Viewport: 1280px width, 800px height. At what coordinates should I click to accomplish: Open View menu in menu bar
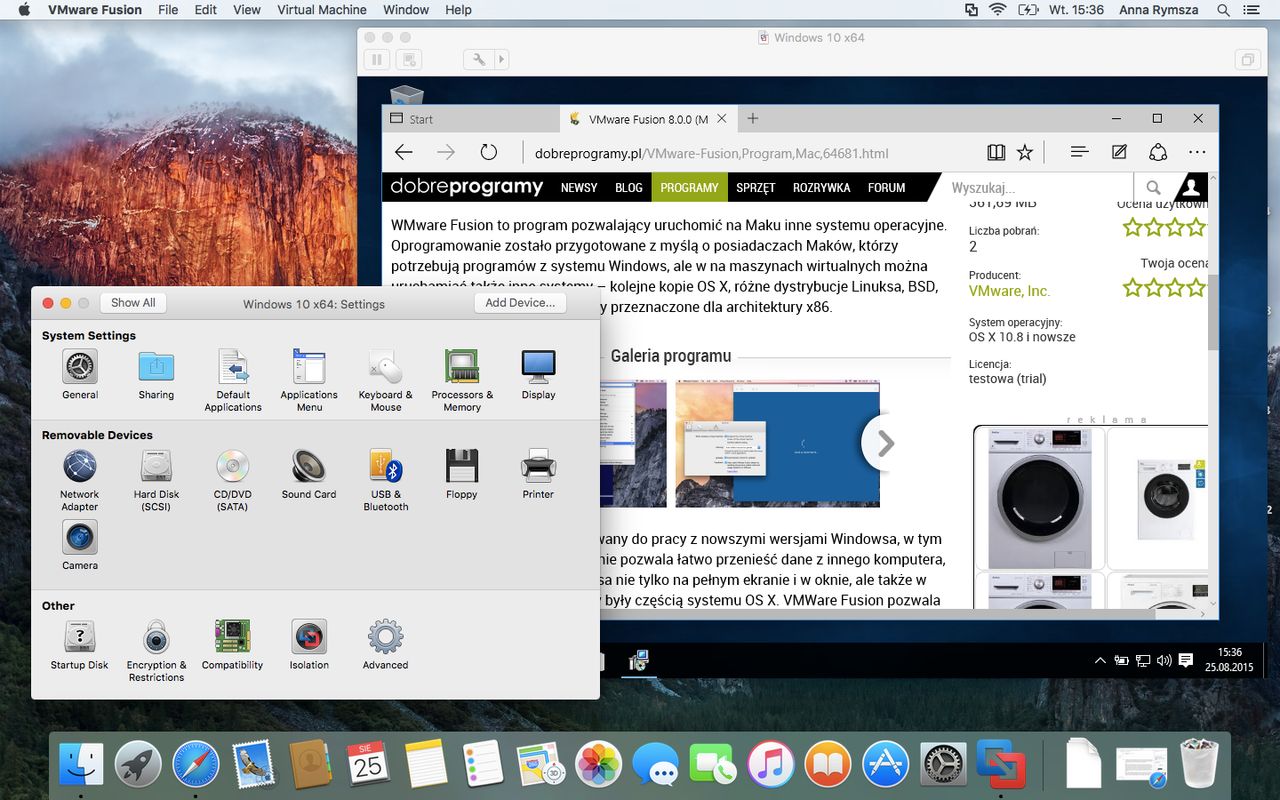tap(247, 10)
